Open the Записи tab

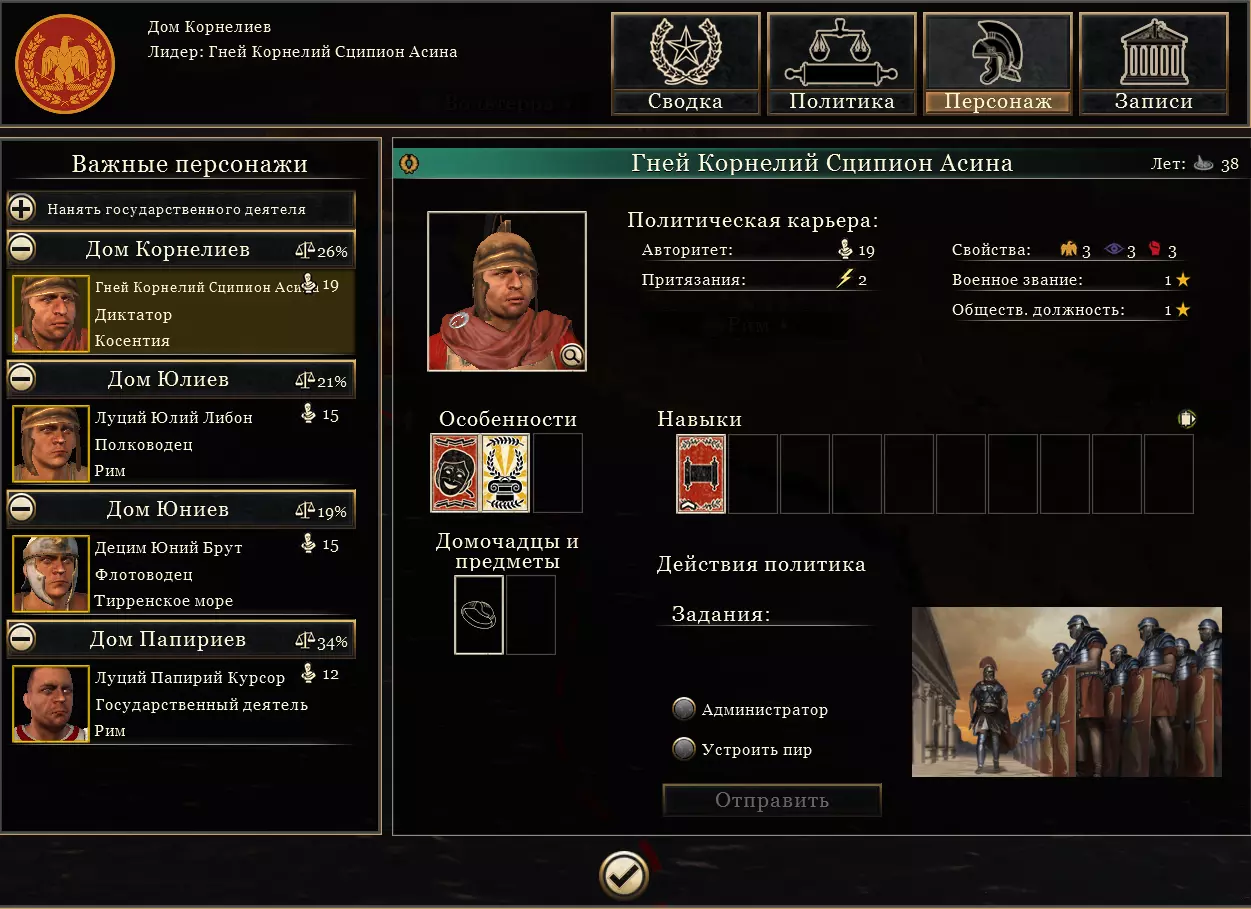click(1154, 64)
